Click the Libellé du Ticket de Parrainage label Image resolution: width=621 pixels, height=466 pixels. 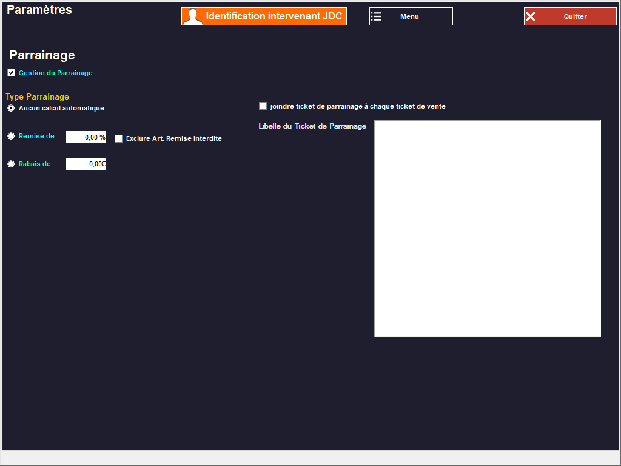tap(312, 126)
